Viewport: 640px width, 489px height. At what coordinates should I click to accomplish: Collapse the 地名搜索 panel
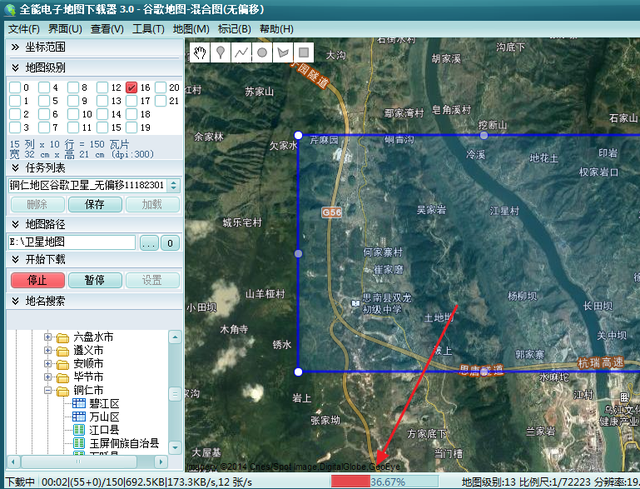[15, 301]
